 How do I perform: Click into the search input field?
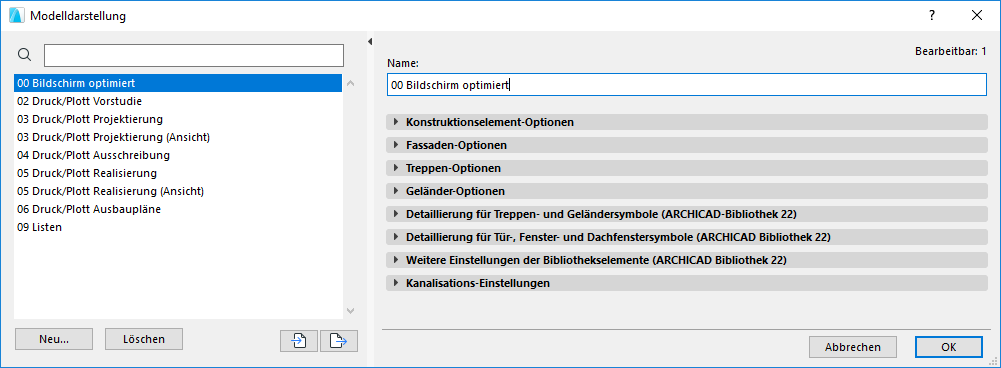194,56
